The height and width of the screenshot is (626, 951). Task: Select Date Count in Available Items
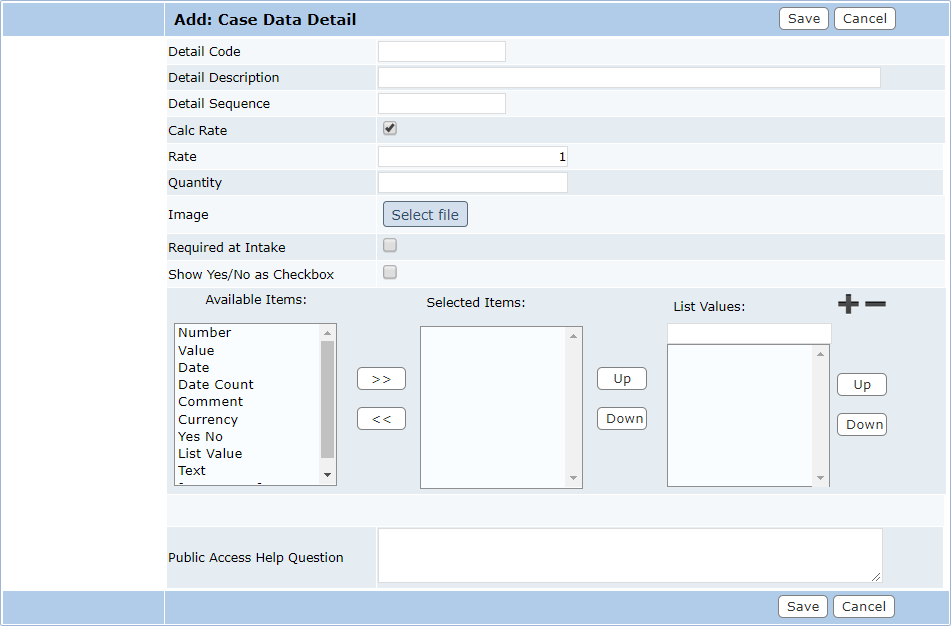(x=216, y=385)
